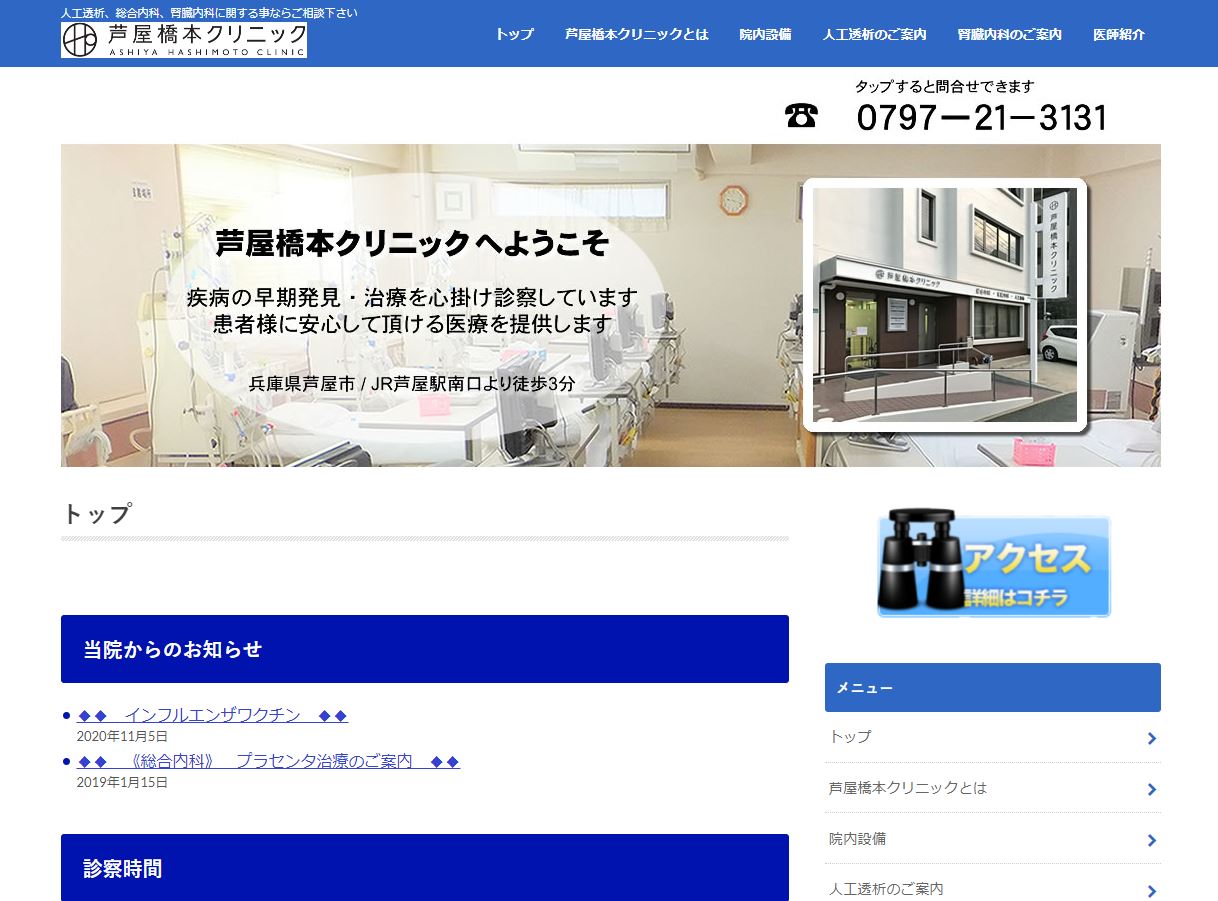
Task: Expand the 人工透析のご案内 sidebar chevron
Action: tap(1151, 888)
